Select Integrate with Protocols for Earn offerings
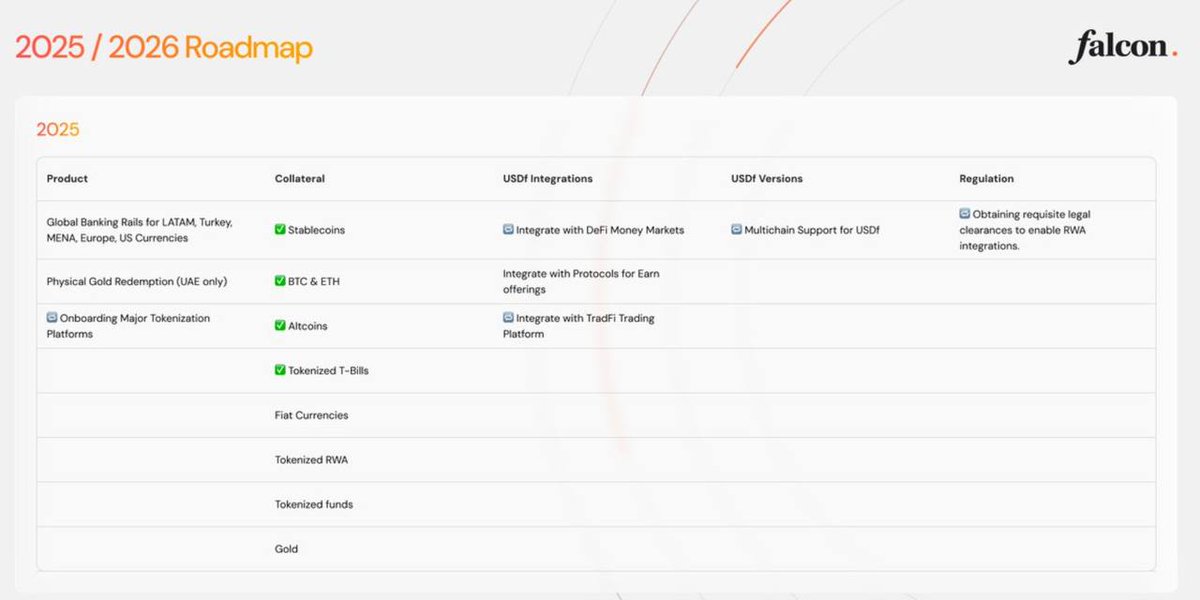The image size is (1200, 600). pyautogui.click(x=581, y=281)
